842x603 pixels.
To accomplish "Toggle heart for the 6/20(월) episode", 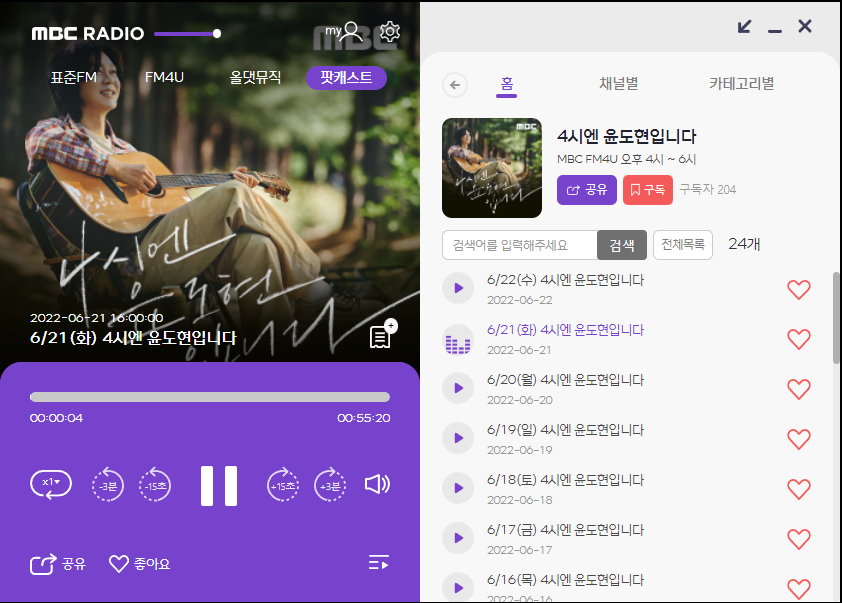I will 798,389.
